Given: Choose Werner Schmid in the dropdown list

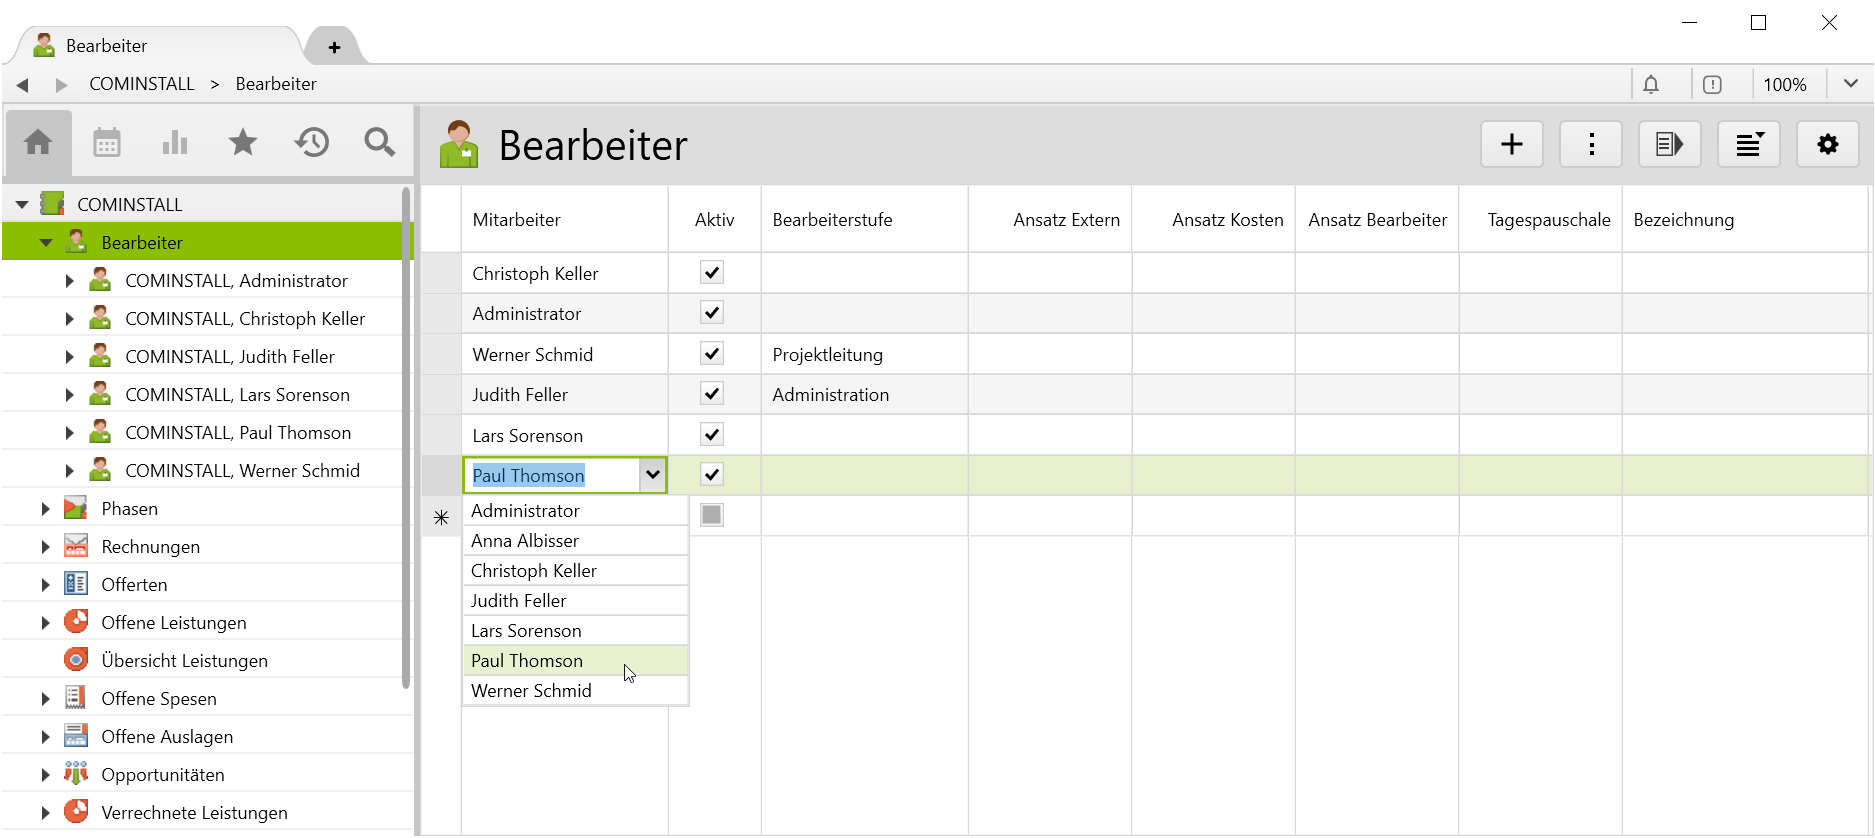Looking at the screenshot, I should point(531,691).
